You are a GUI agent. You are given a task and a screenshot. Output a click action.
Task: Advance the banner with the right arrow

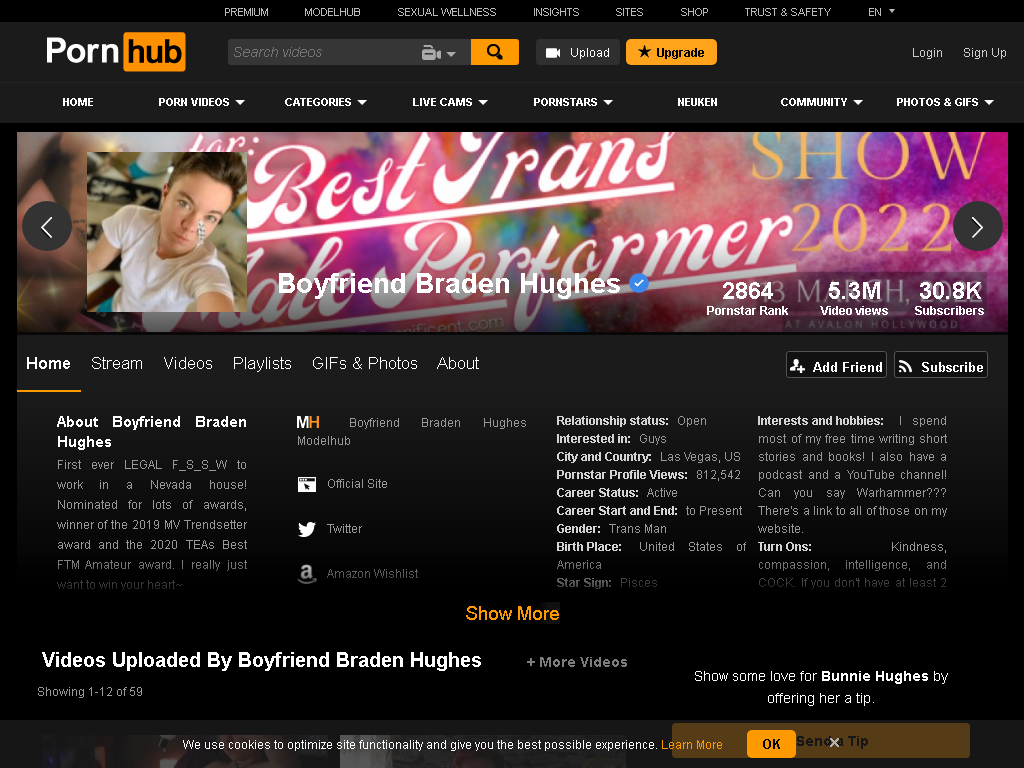(978, 227)
